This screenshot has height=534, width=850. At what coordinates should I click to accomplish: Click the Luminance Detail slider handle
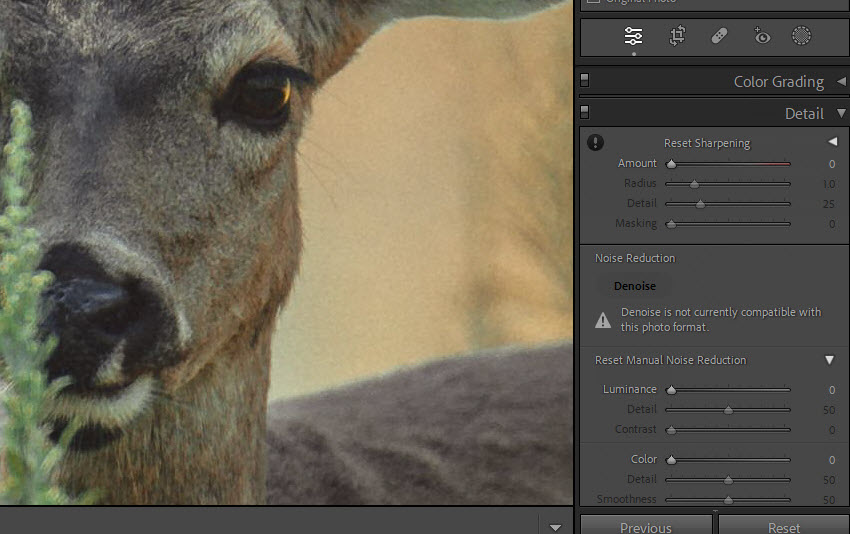pos(729,410)
